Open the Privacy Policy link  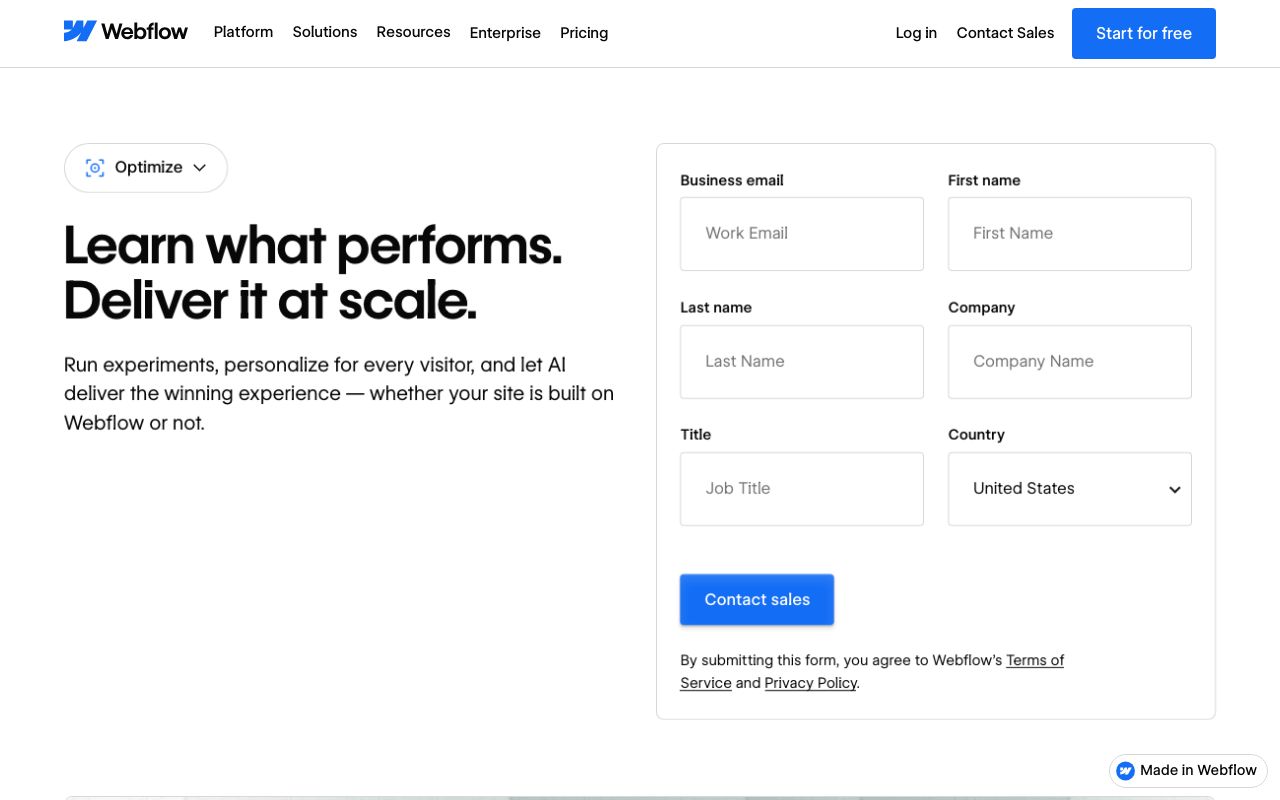[811, 683]
